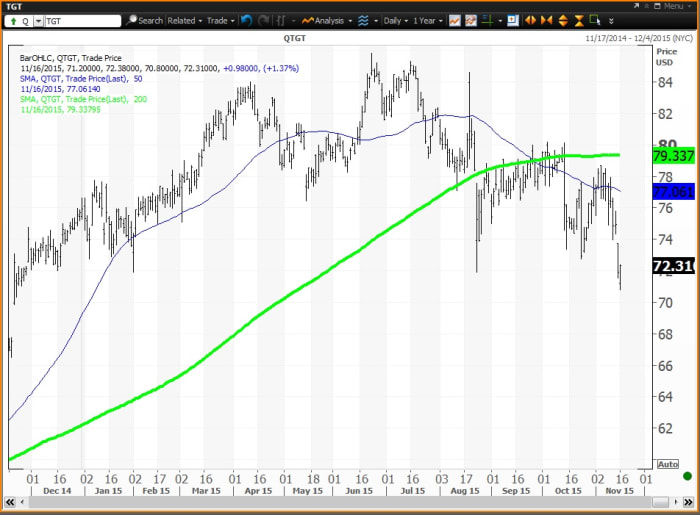Click the blue Undo arrow
Image resolution: width=700 pixels, height=515 pixels.
[246, 21]
